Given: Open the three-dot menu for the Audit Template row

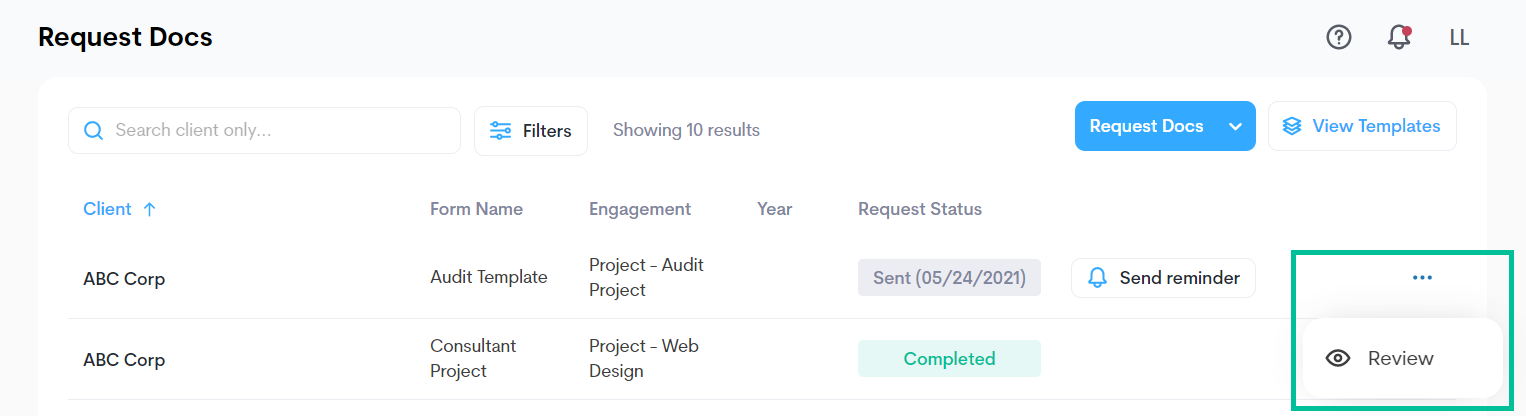Looking at the screenshot, I should click(x=1422, y=278).
